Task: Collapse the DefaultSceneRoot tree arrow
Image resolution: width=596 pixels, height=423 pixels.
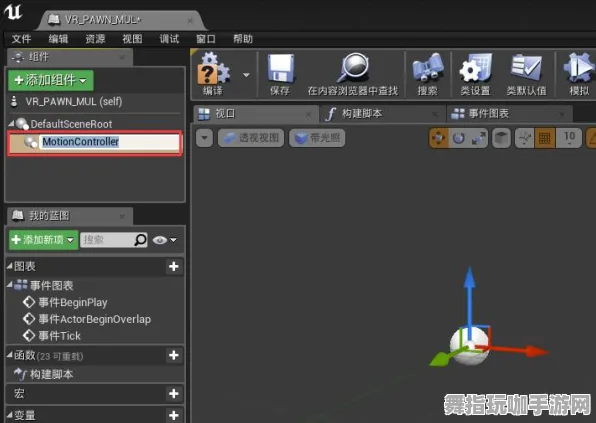Action: coord(11,124)
